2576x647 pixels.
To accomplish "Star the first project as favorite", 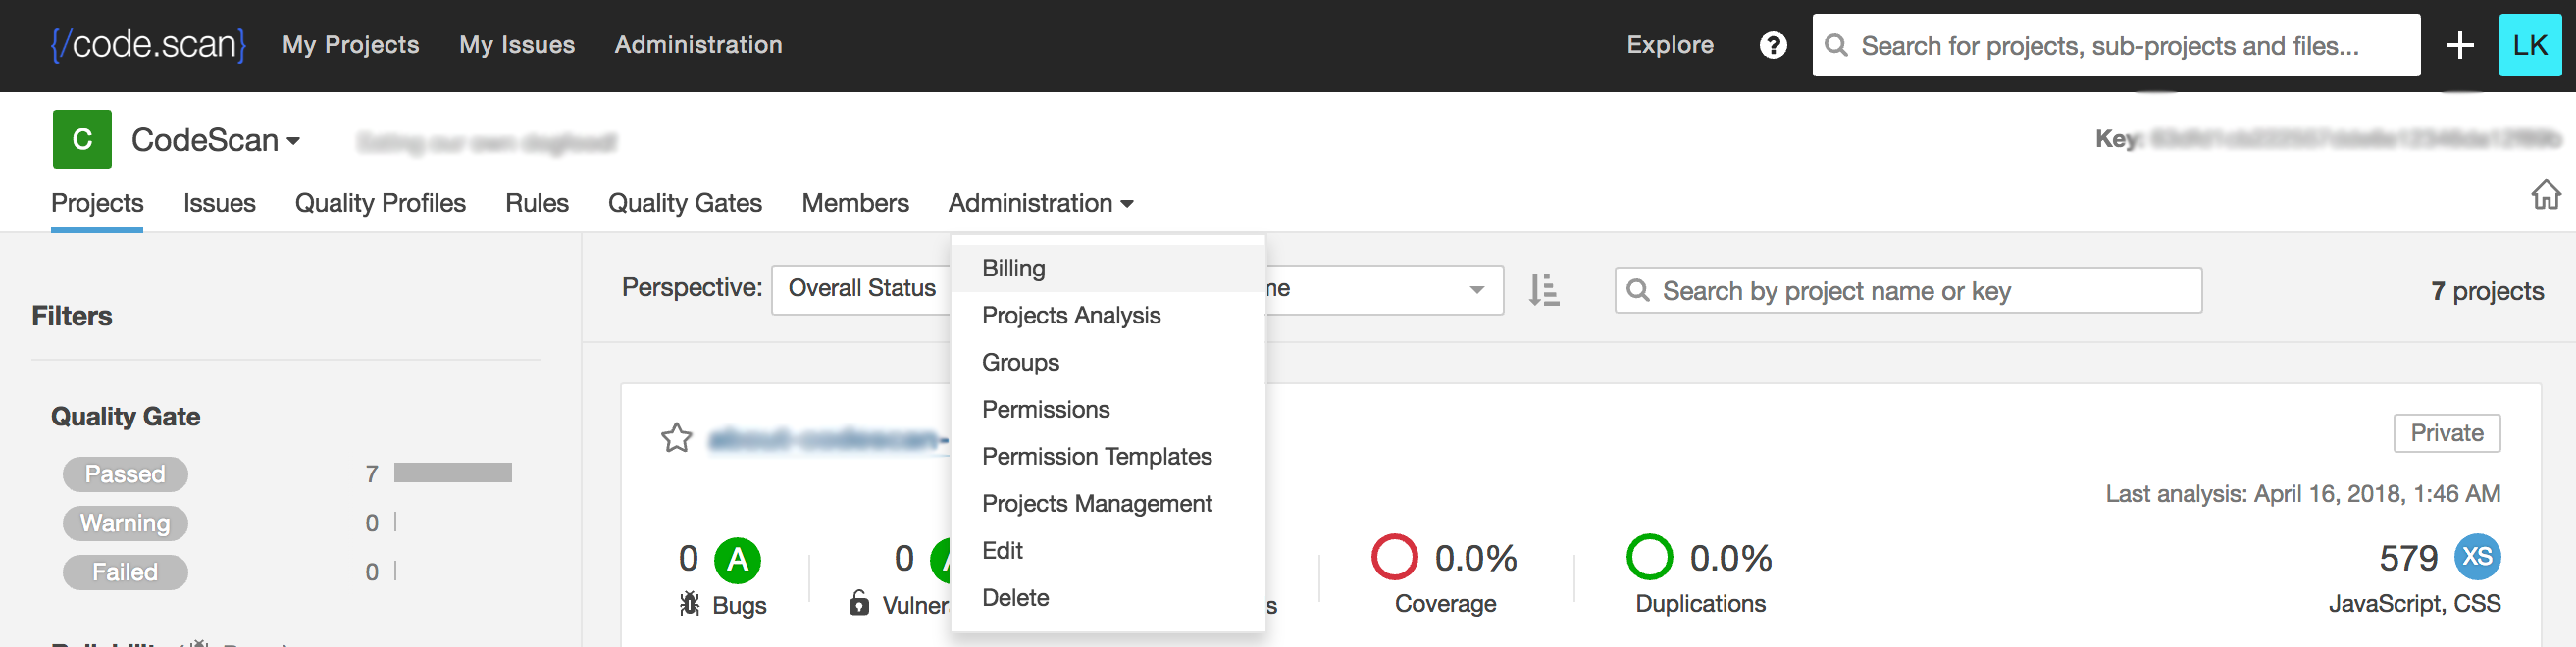I will tap(676, 437).
